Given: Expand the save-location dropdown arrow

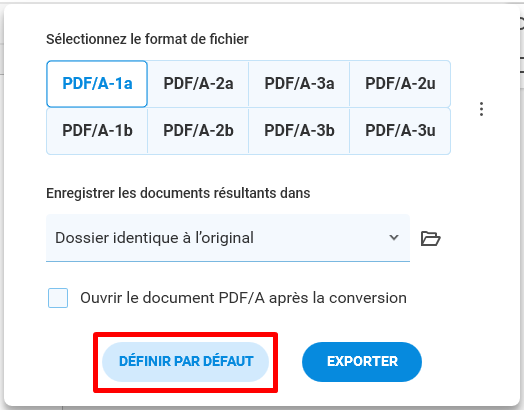Looking at the screenshot, I should (x=394, y=238).
